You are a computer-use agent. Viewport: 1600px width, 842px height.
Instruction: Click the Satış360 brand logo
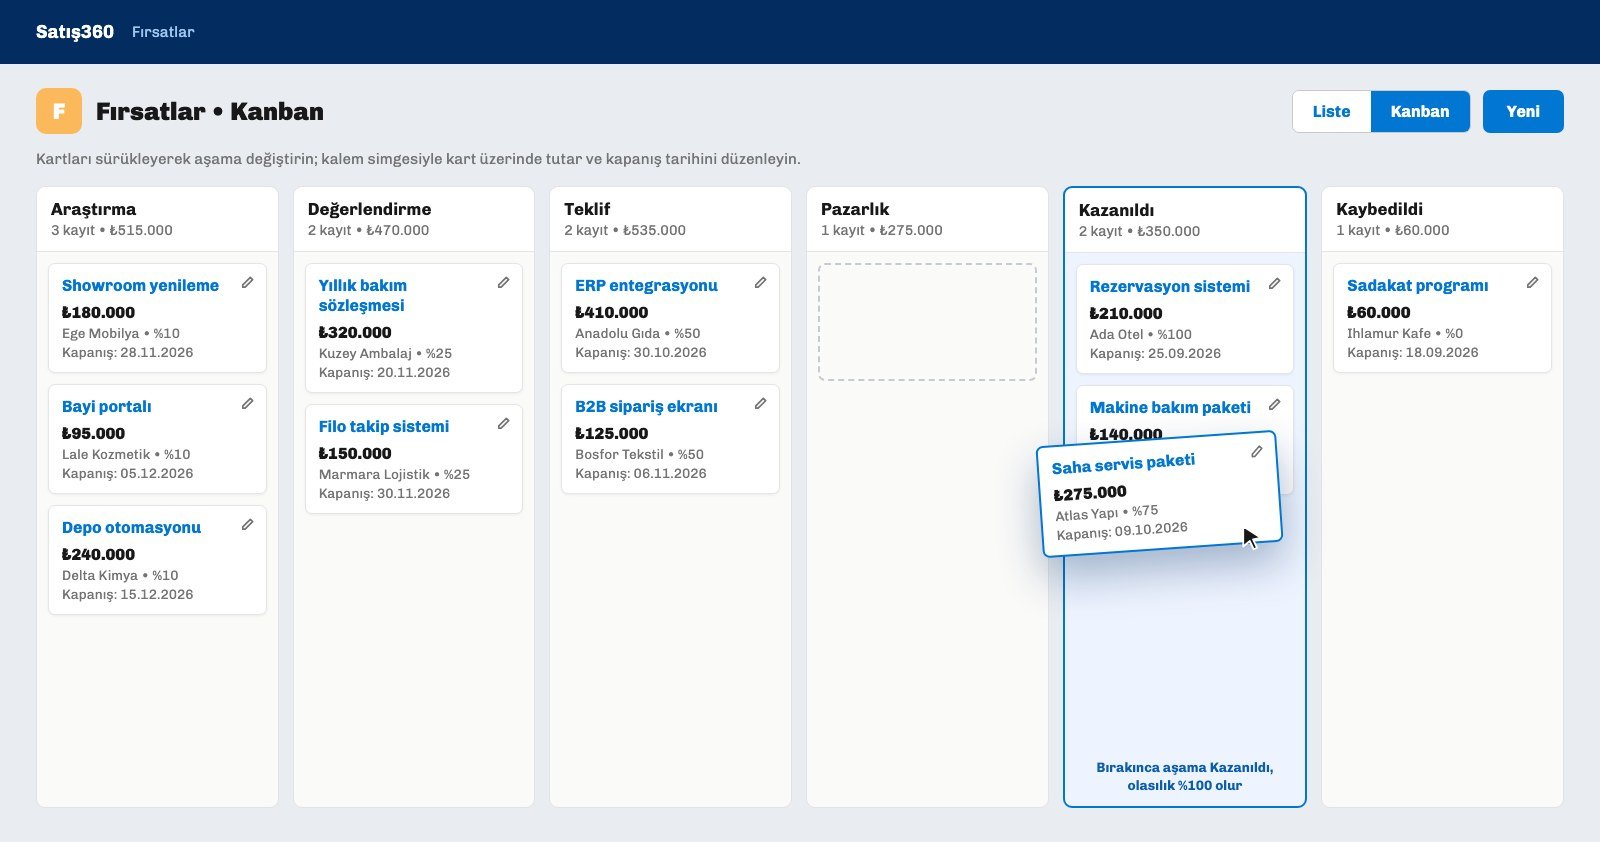click(x=75, y=32)
